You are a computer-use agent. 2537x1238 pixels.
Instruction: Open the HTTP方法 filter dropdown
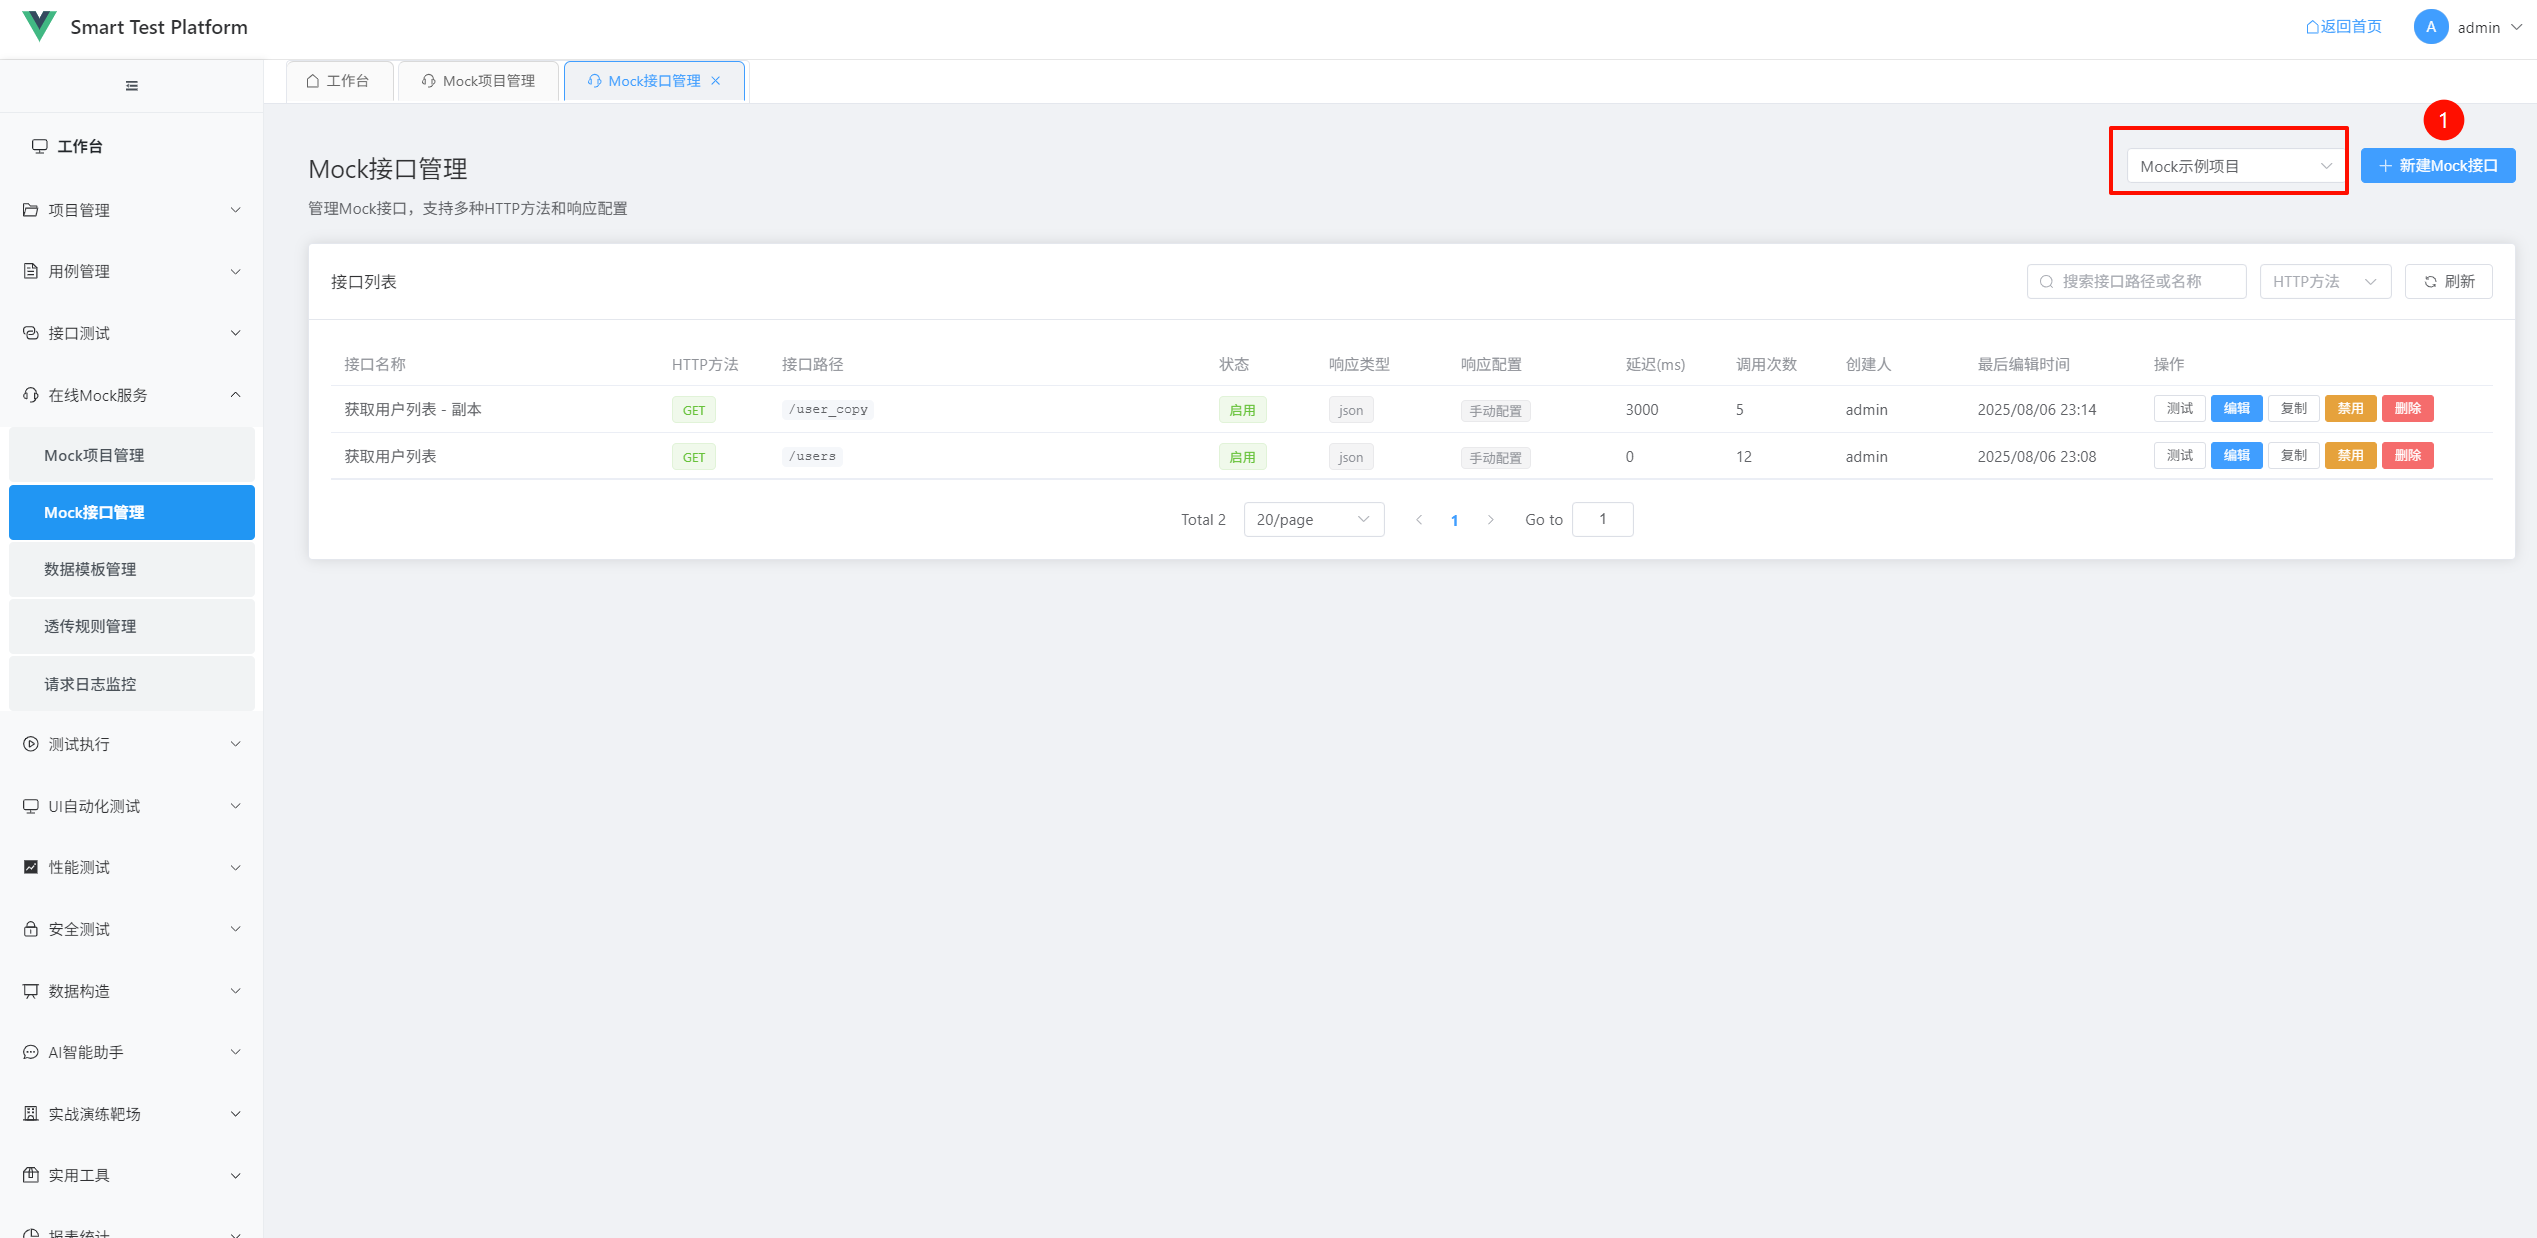tap(2324, 282)
